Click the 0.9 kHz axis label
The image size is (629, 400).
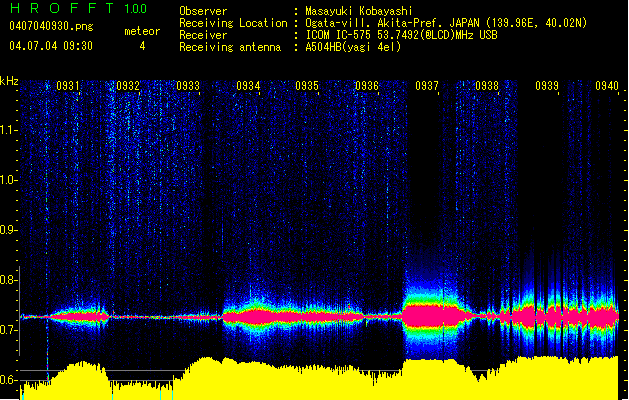pos(9,230)
